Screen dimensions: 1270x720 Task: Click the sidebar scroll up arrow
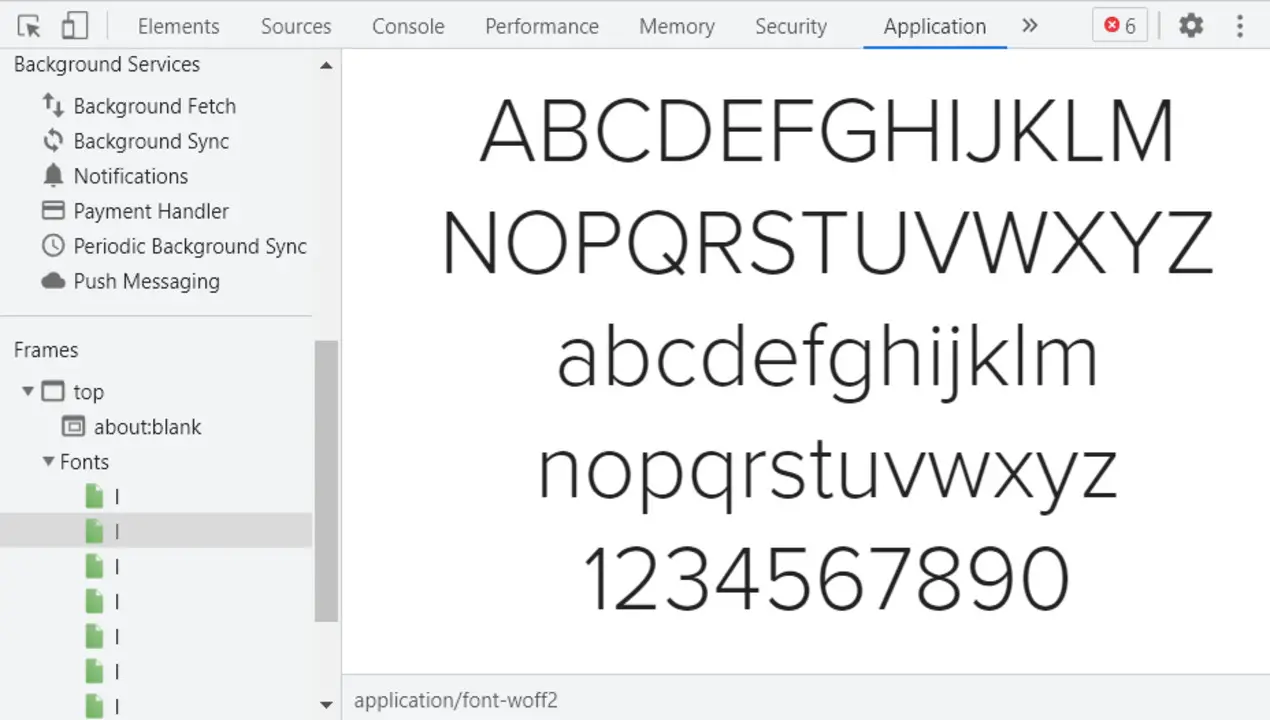pos(326,65)
